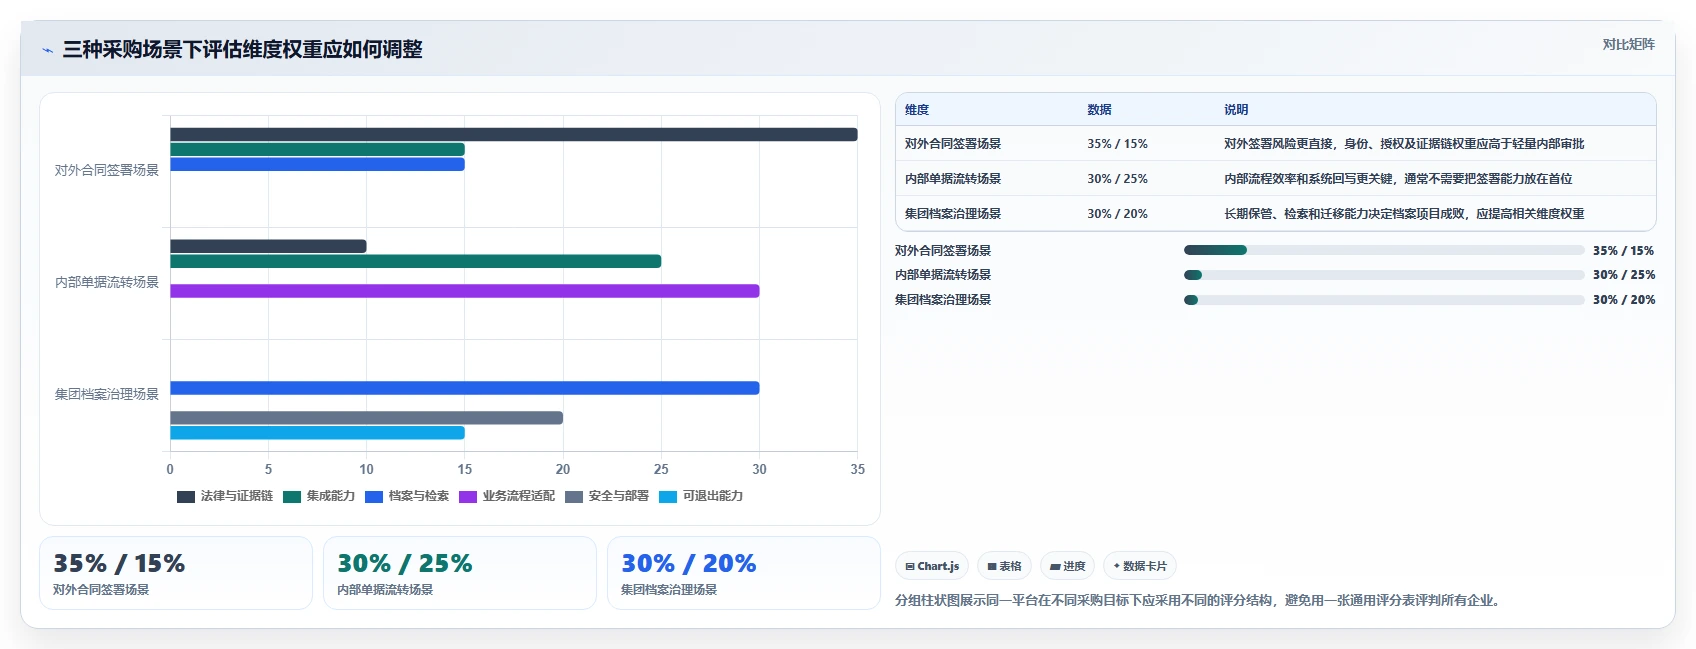Viewport: 1696px width, 649px height.
Task: Toggle the 档案与检索 legend item
Action: (x=407, y=496)
